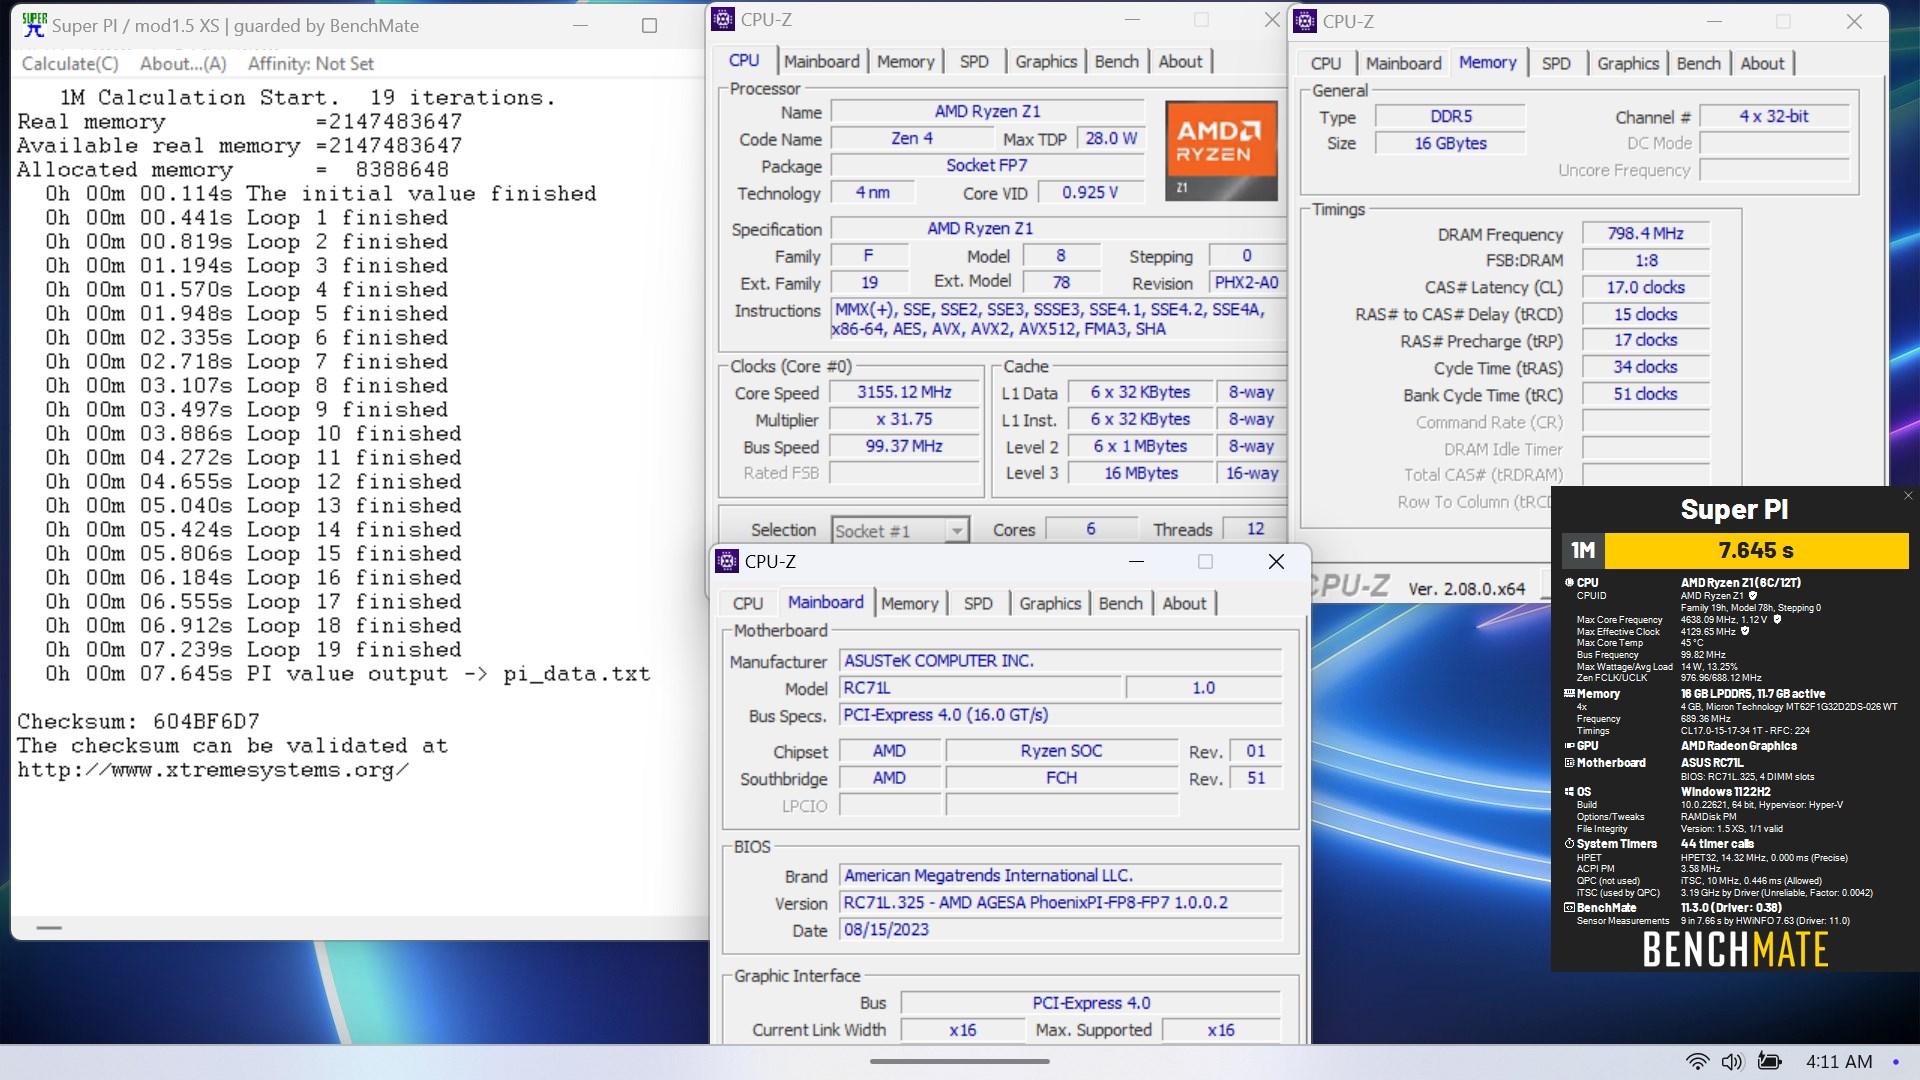
Task: Click the Bus Speed value 99.37 MHz
Action: point(904,446)
